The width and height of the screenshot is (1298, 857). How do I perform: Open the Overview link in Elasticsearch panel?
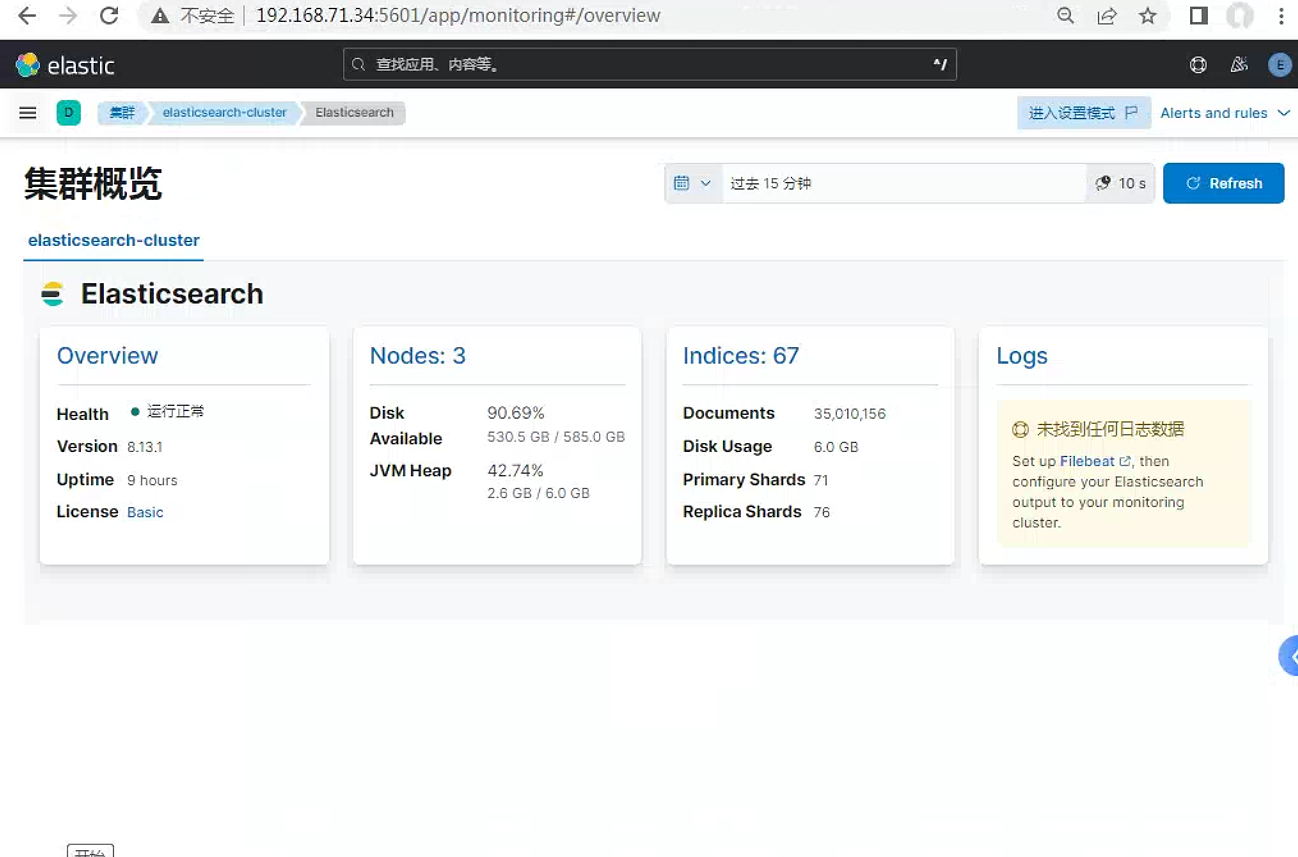tap(107, 356)
